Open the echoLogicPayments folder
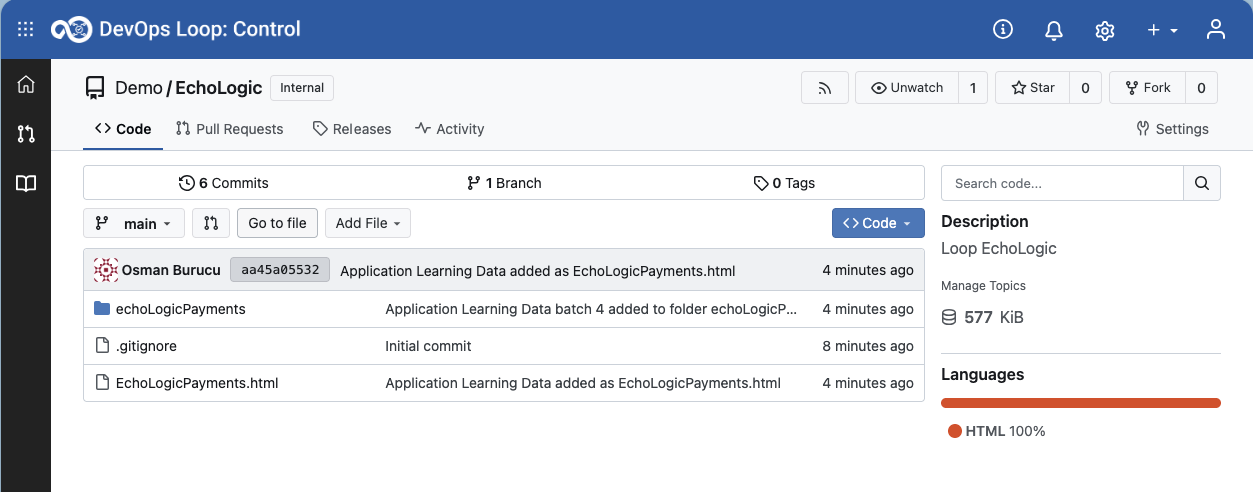 [x=181, y=309]
